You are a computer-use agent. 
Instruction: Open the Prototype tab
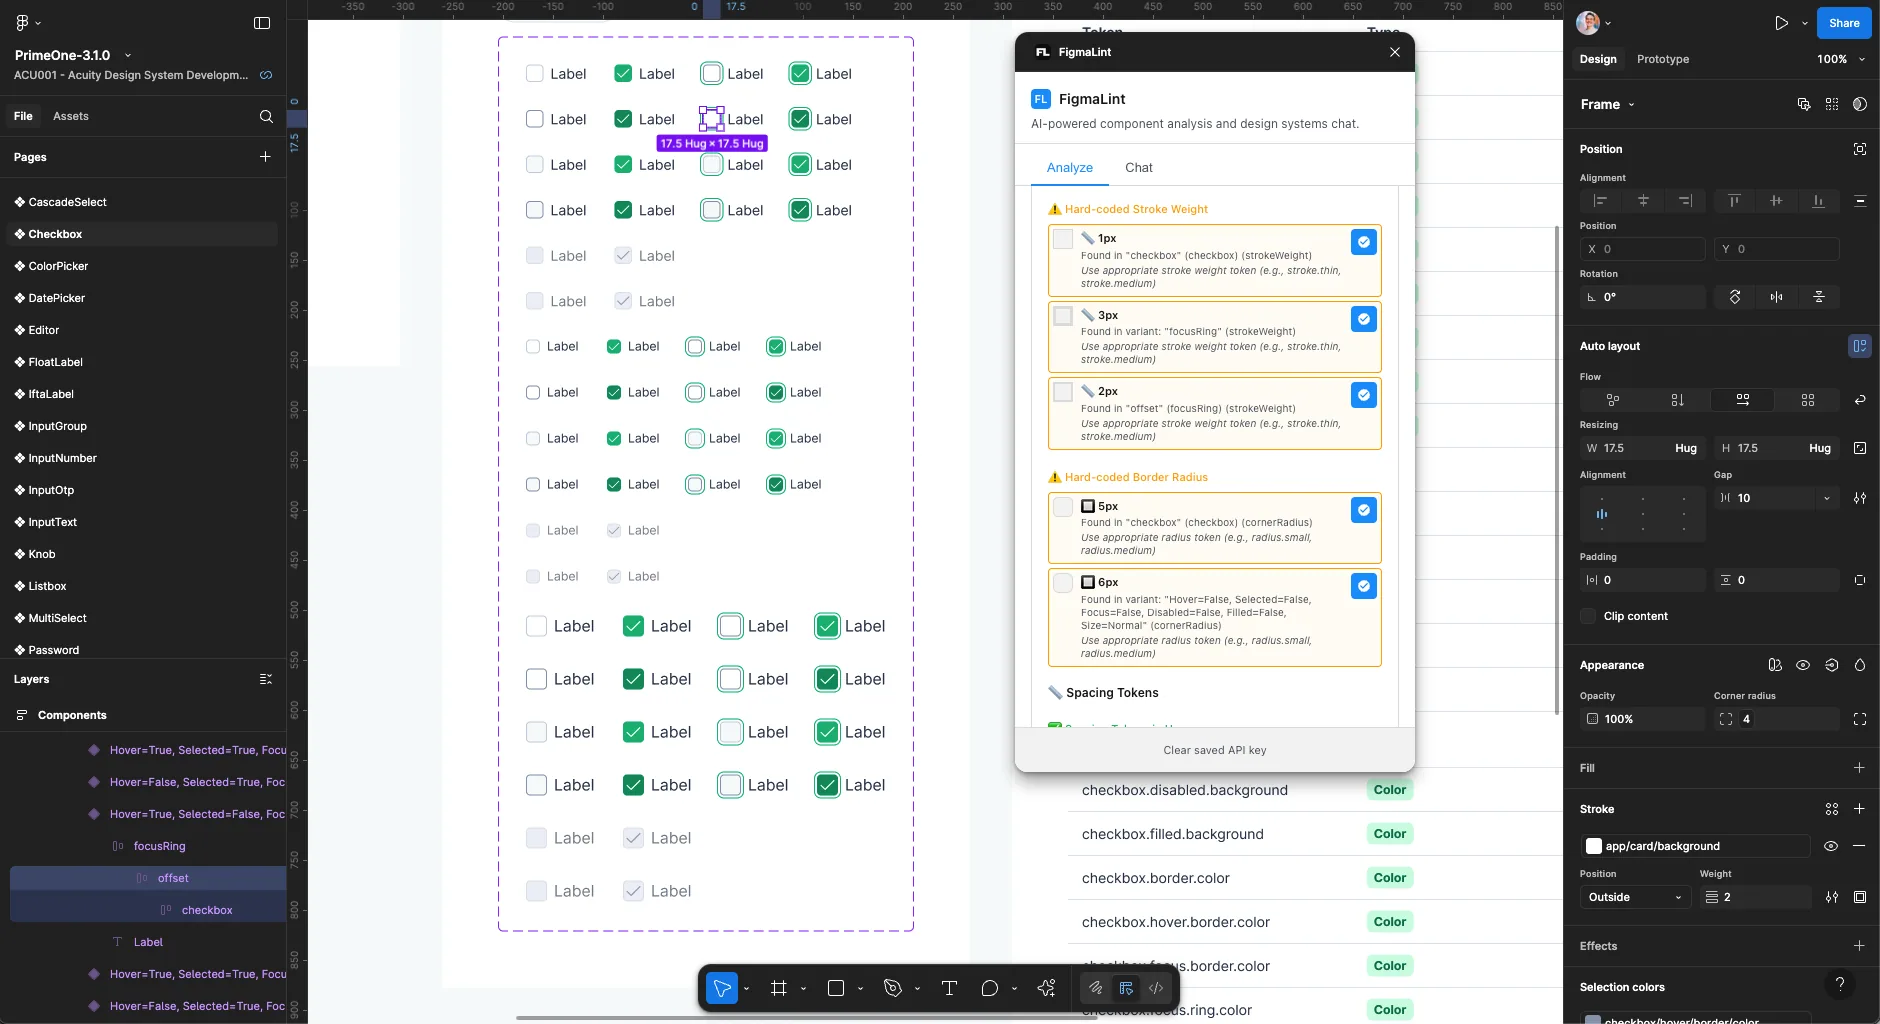click(1663, 59)
